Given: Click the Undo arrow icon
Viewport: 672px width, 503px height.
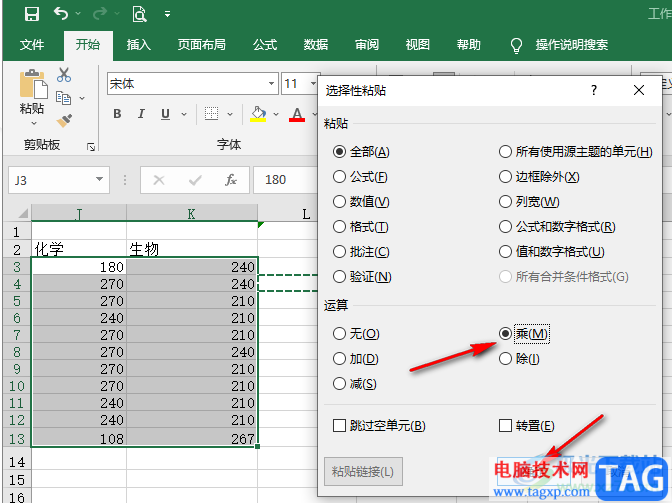Looking at the screenshot, I should (x=61, y=14).
